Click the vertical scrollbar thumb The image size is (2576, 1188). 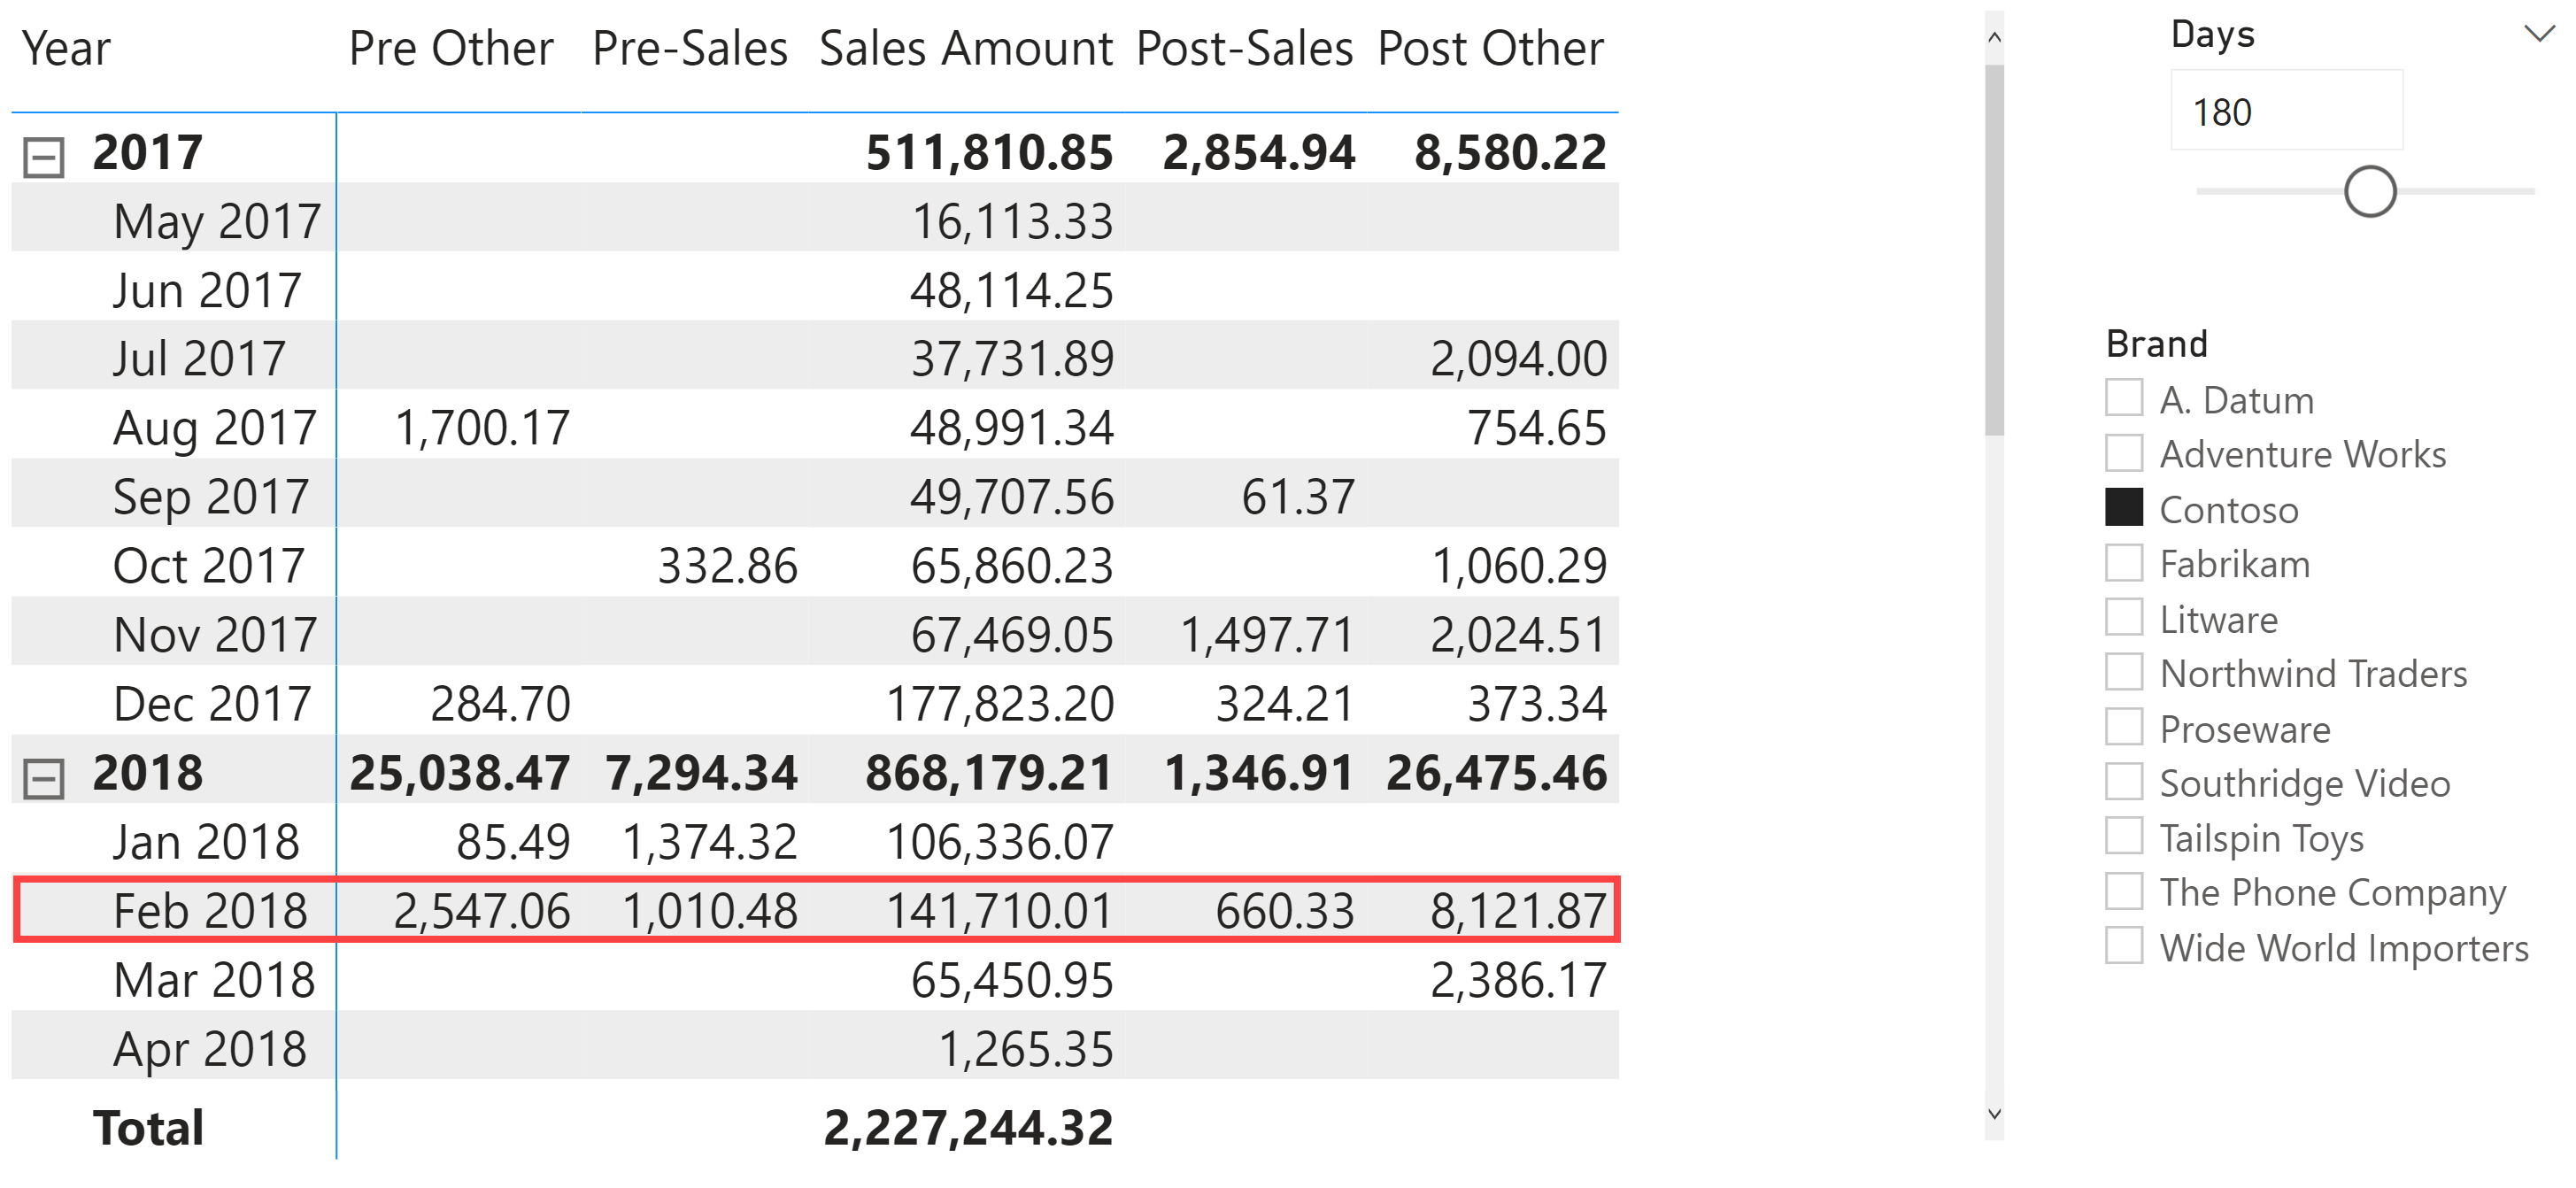1994,250
